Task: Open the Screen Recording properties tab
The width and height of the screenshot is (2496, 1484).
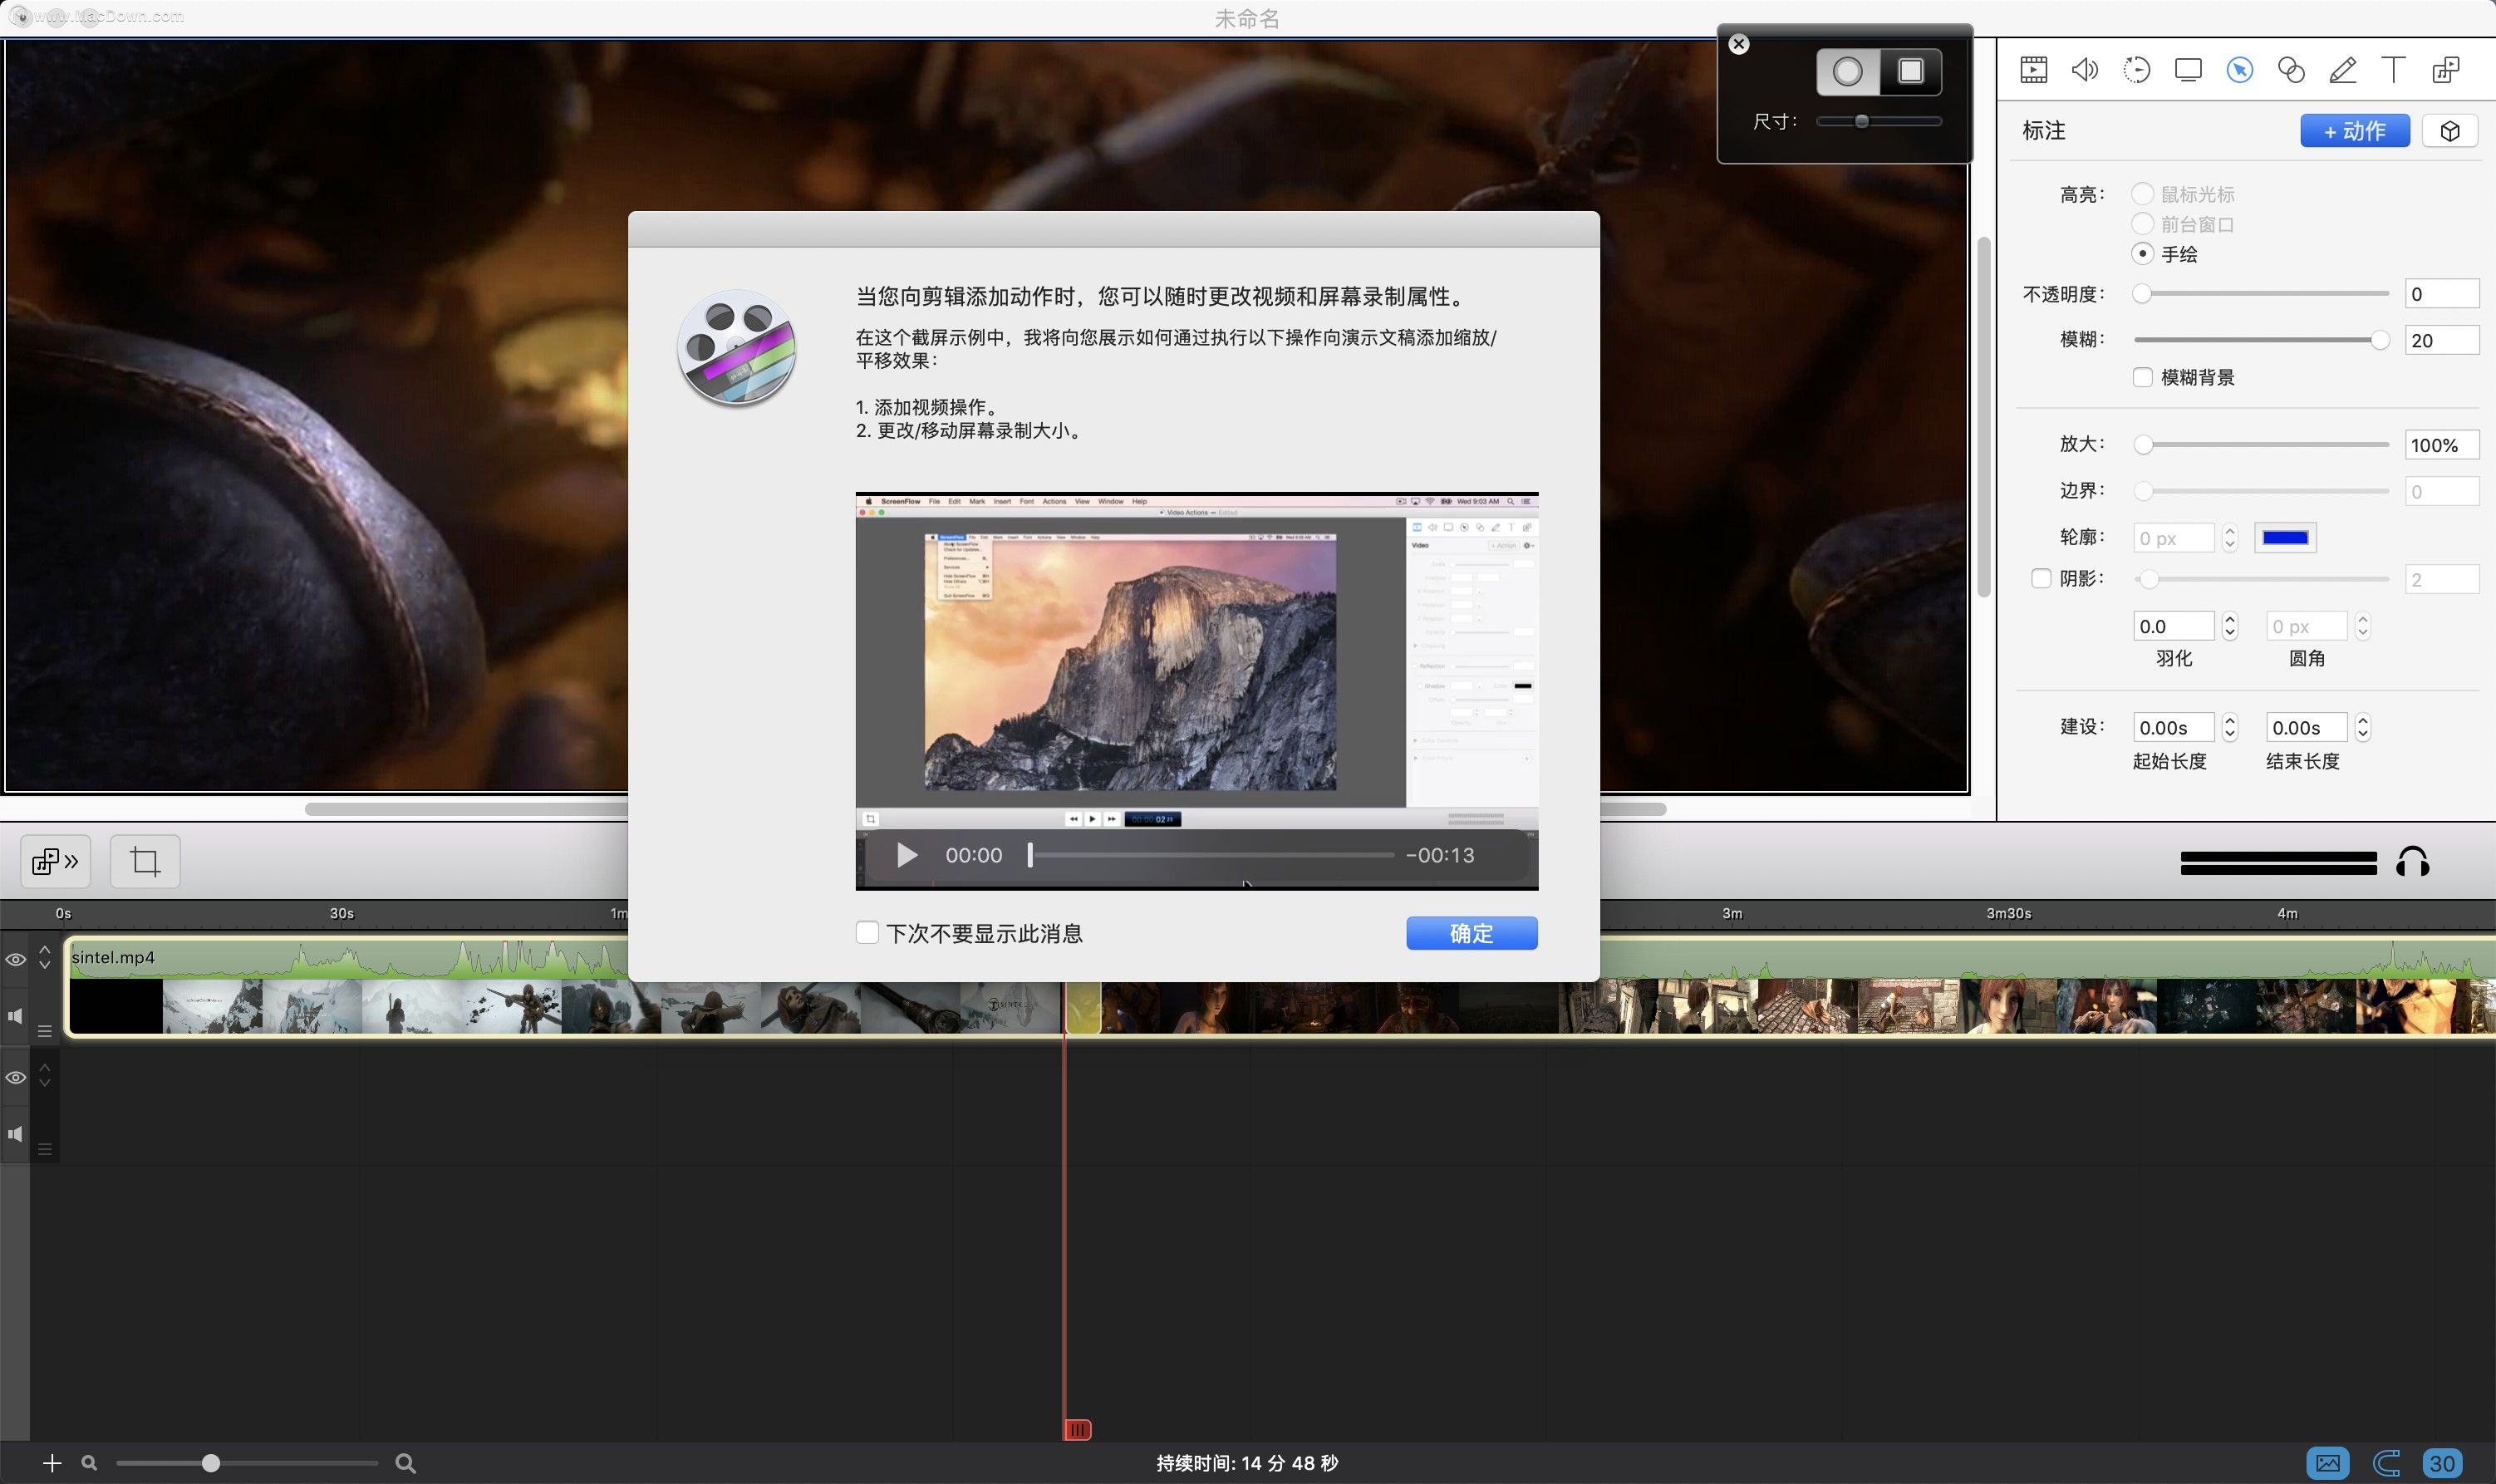Action: pos(2188,70)
